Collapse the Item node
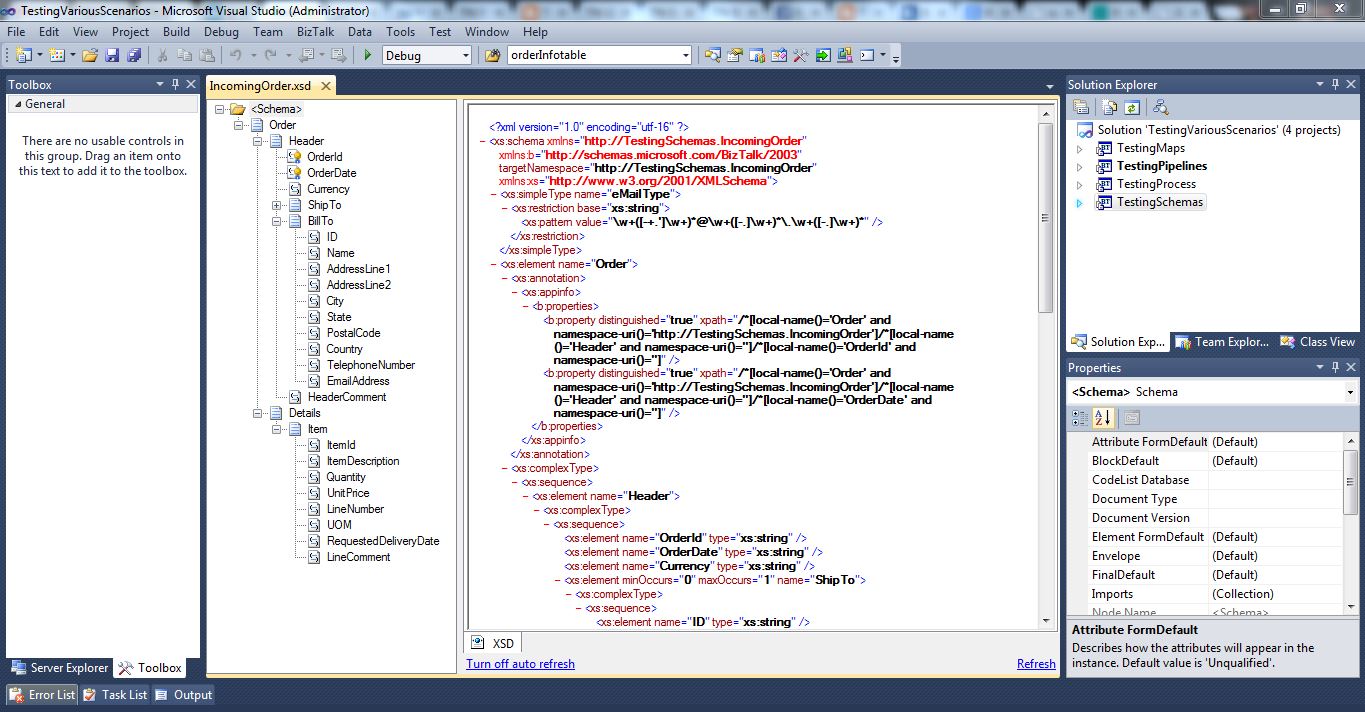This screenshot has width=1365, height=712. [276, 429]
